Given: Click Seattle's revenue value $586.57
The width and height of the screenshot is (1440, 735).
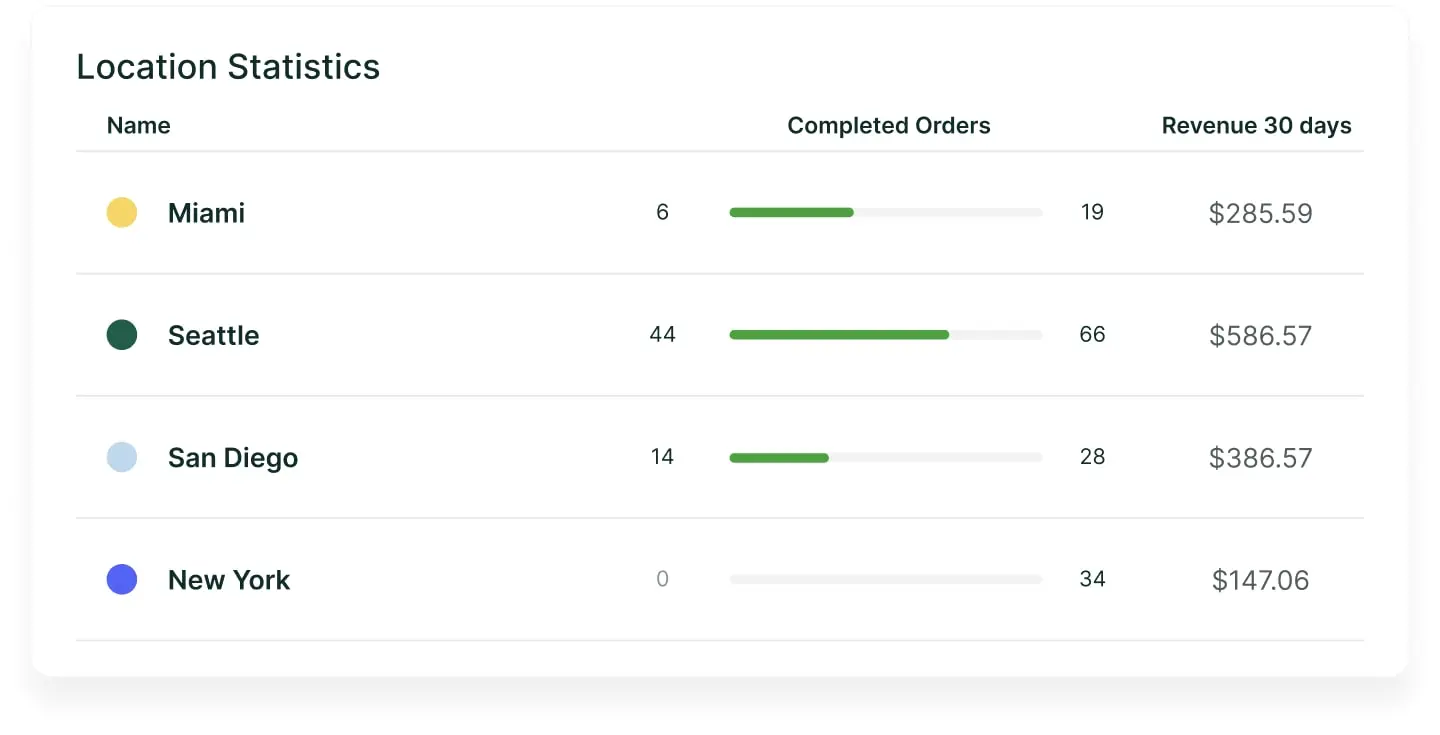Looking at the screenshot, I should click(1260, 335).
